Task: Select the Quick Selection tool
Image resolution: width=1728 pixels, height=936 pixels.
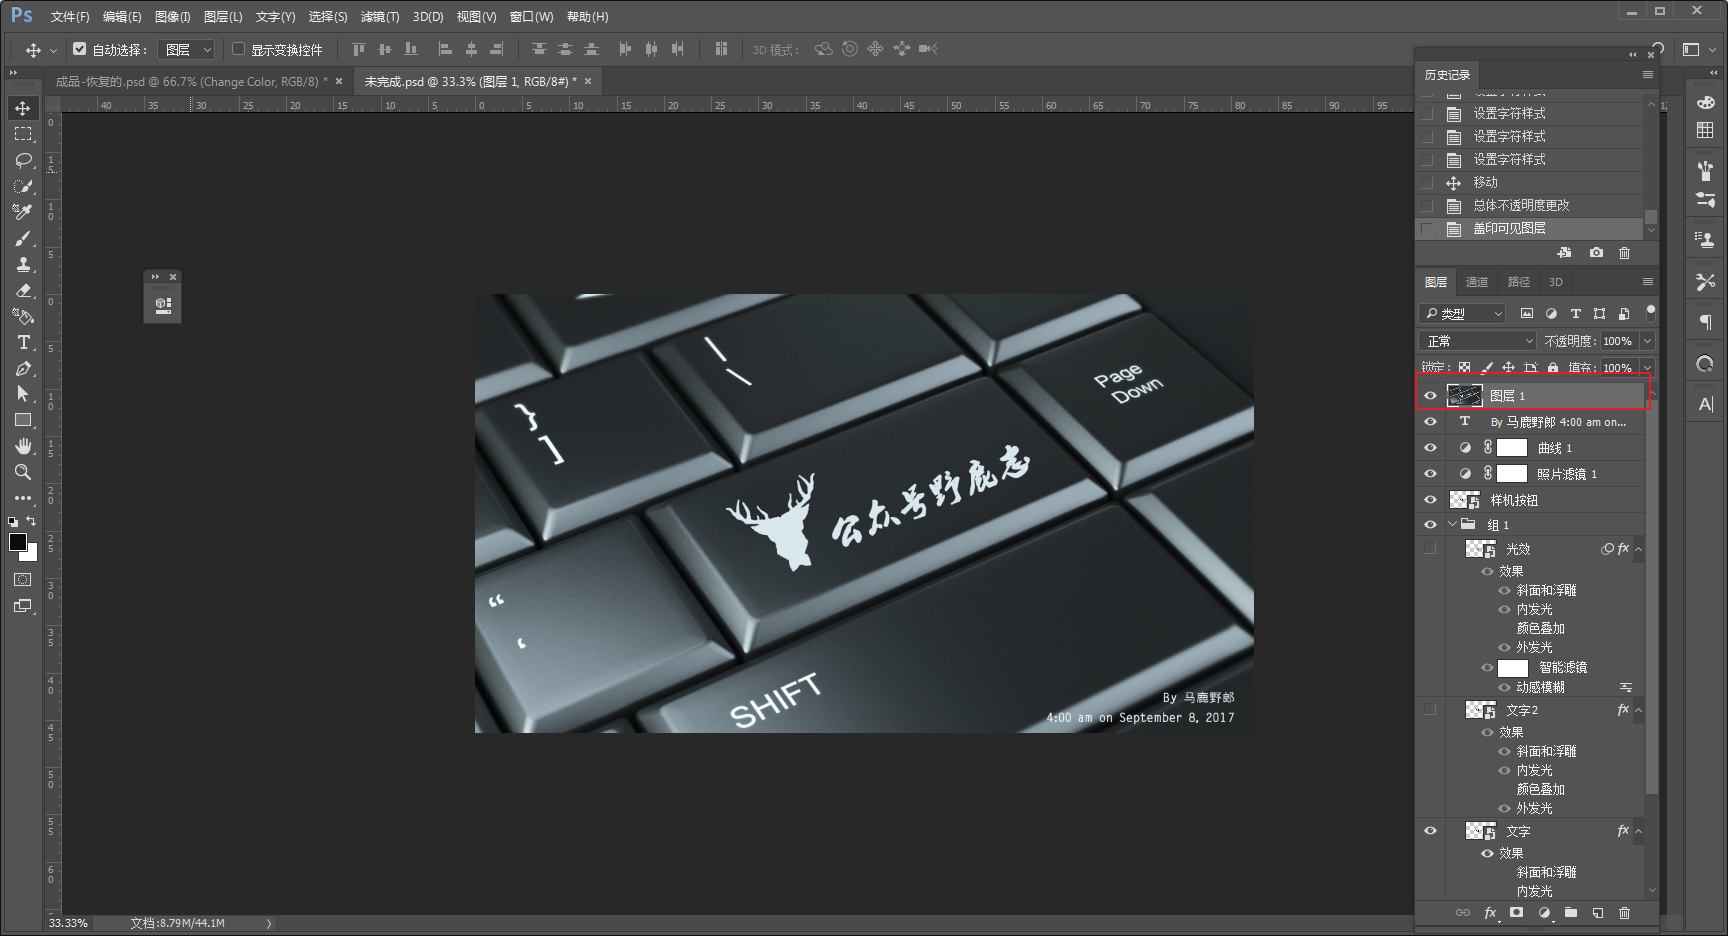Action: point(22,186)
